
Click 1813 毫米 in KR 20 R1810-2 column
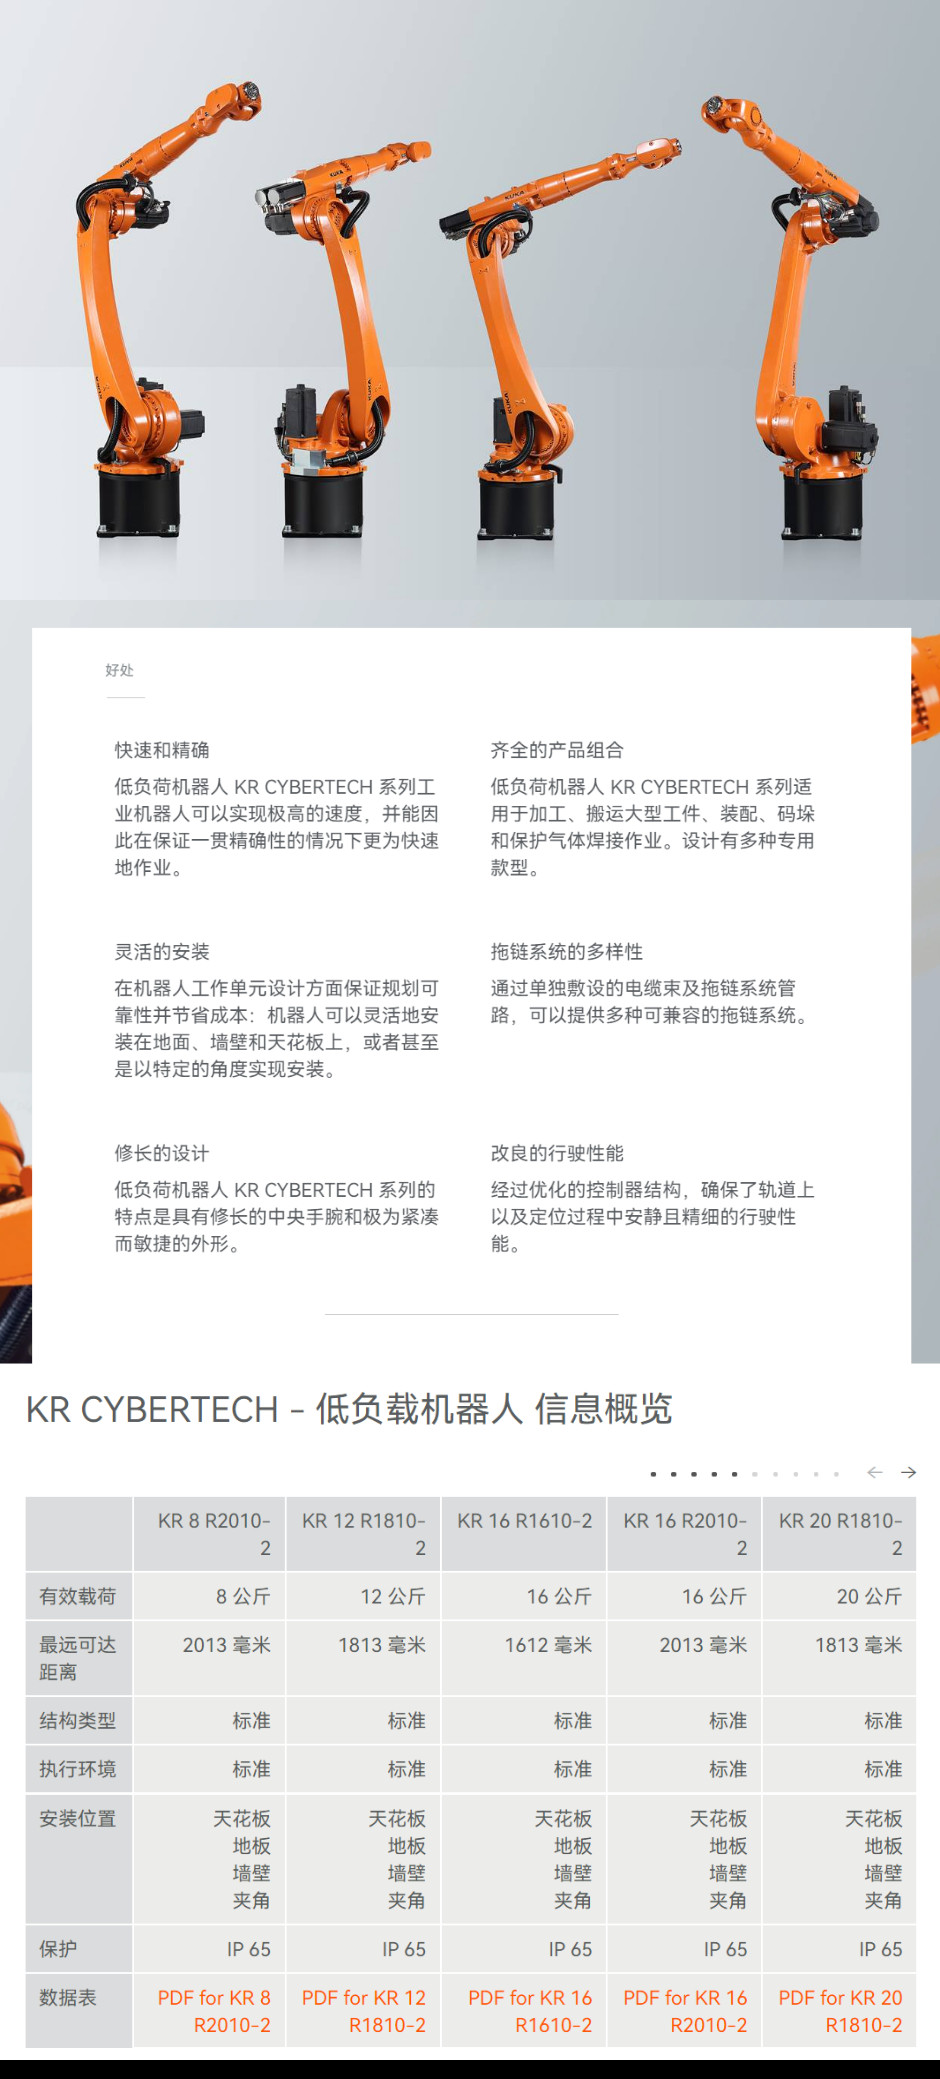[x=858, y=1645]
